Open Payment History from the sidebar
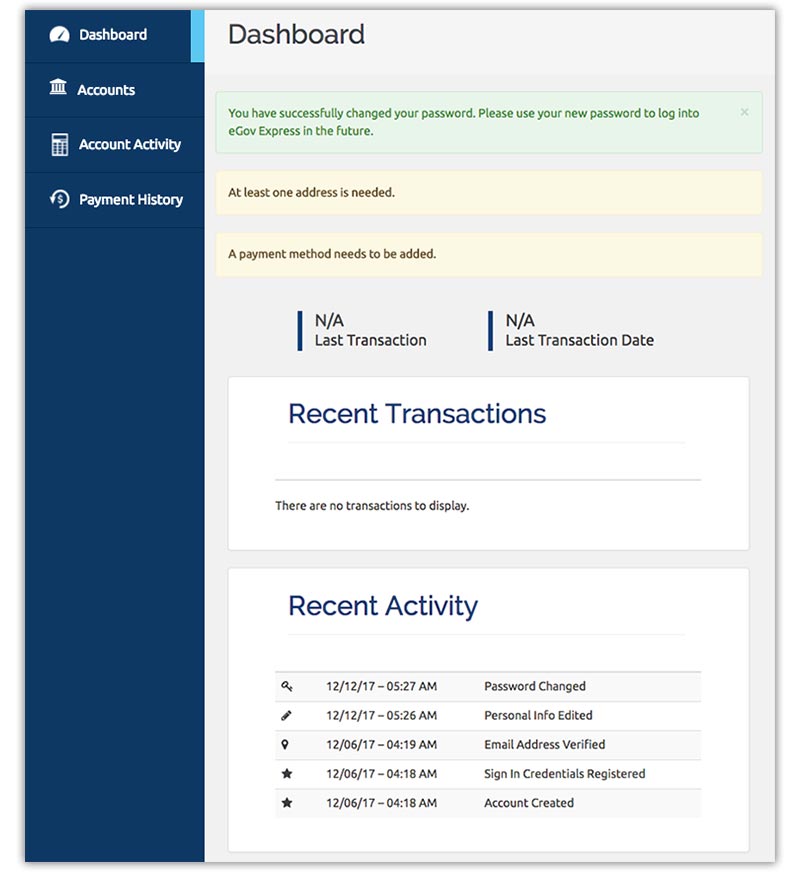This screenshot has width=800, height=872. point(115,200)
